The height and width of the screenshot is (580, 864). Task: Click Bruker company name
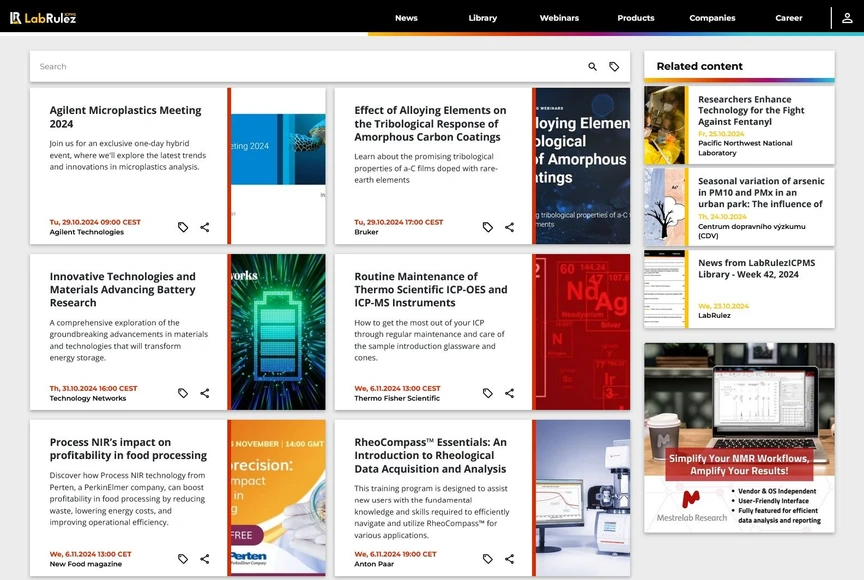[x=366, y=232]
